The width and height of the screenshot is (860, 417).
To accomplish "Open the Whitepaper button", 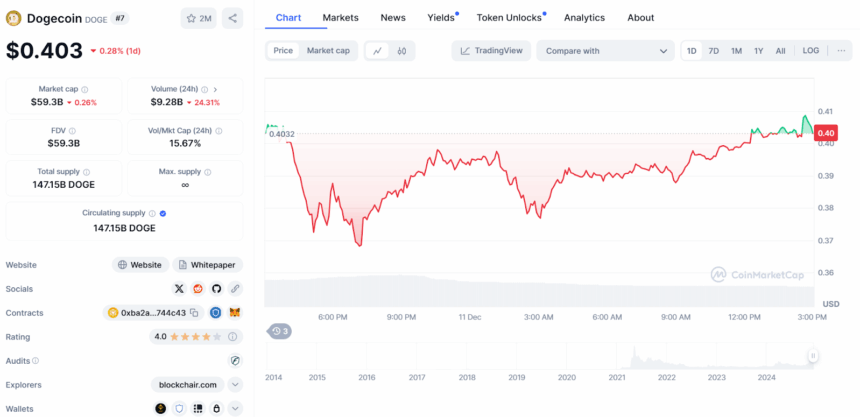I will click(x=208, y=264).
